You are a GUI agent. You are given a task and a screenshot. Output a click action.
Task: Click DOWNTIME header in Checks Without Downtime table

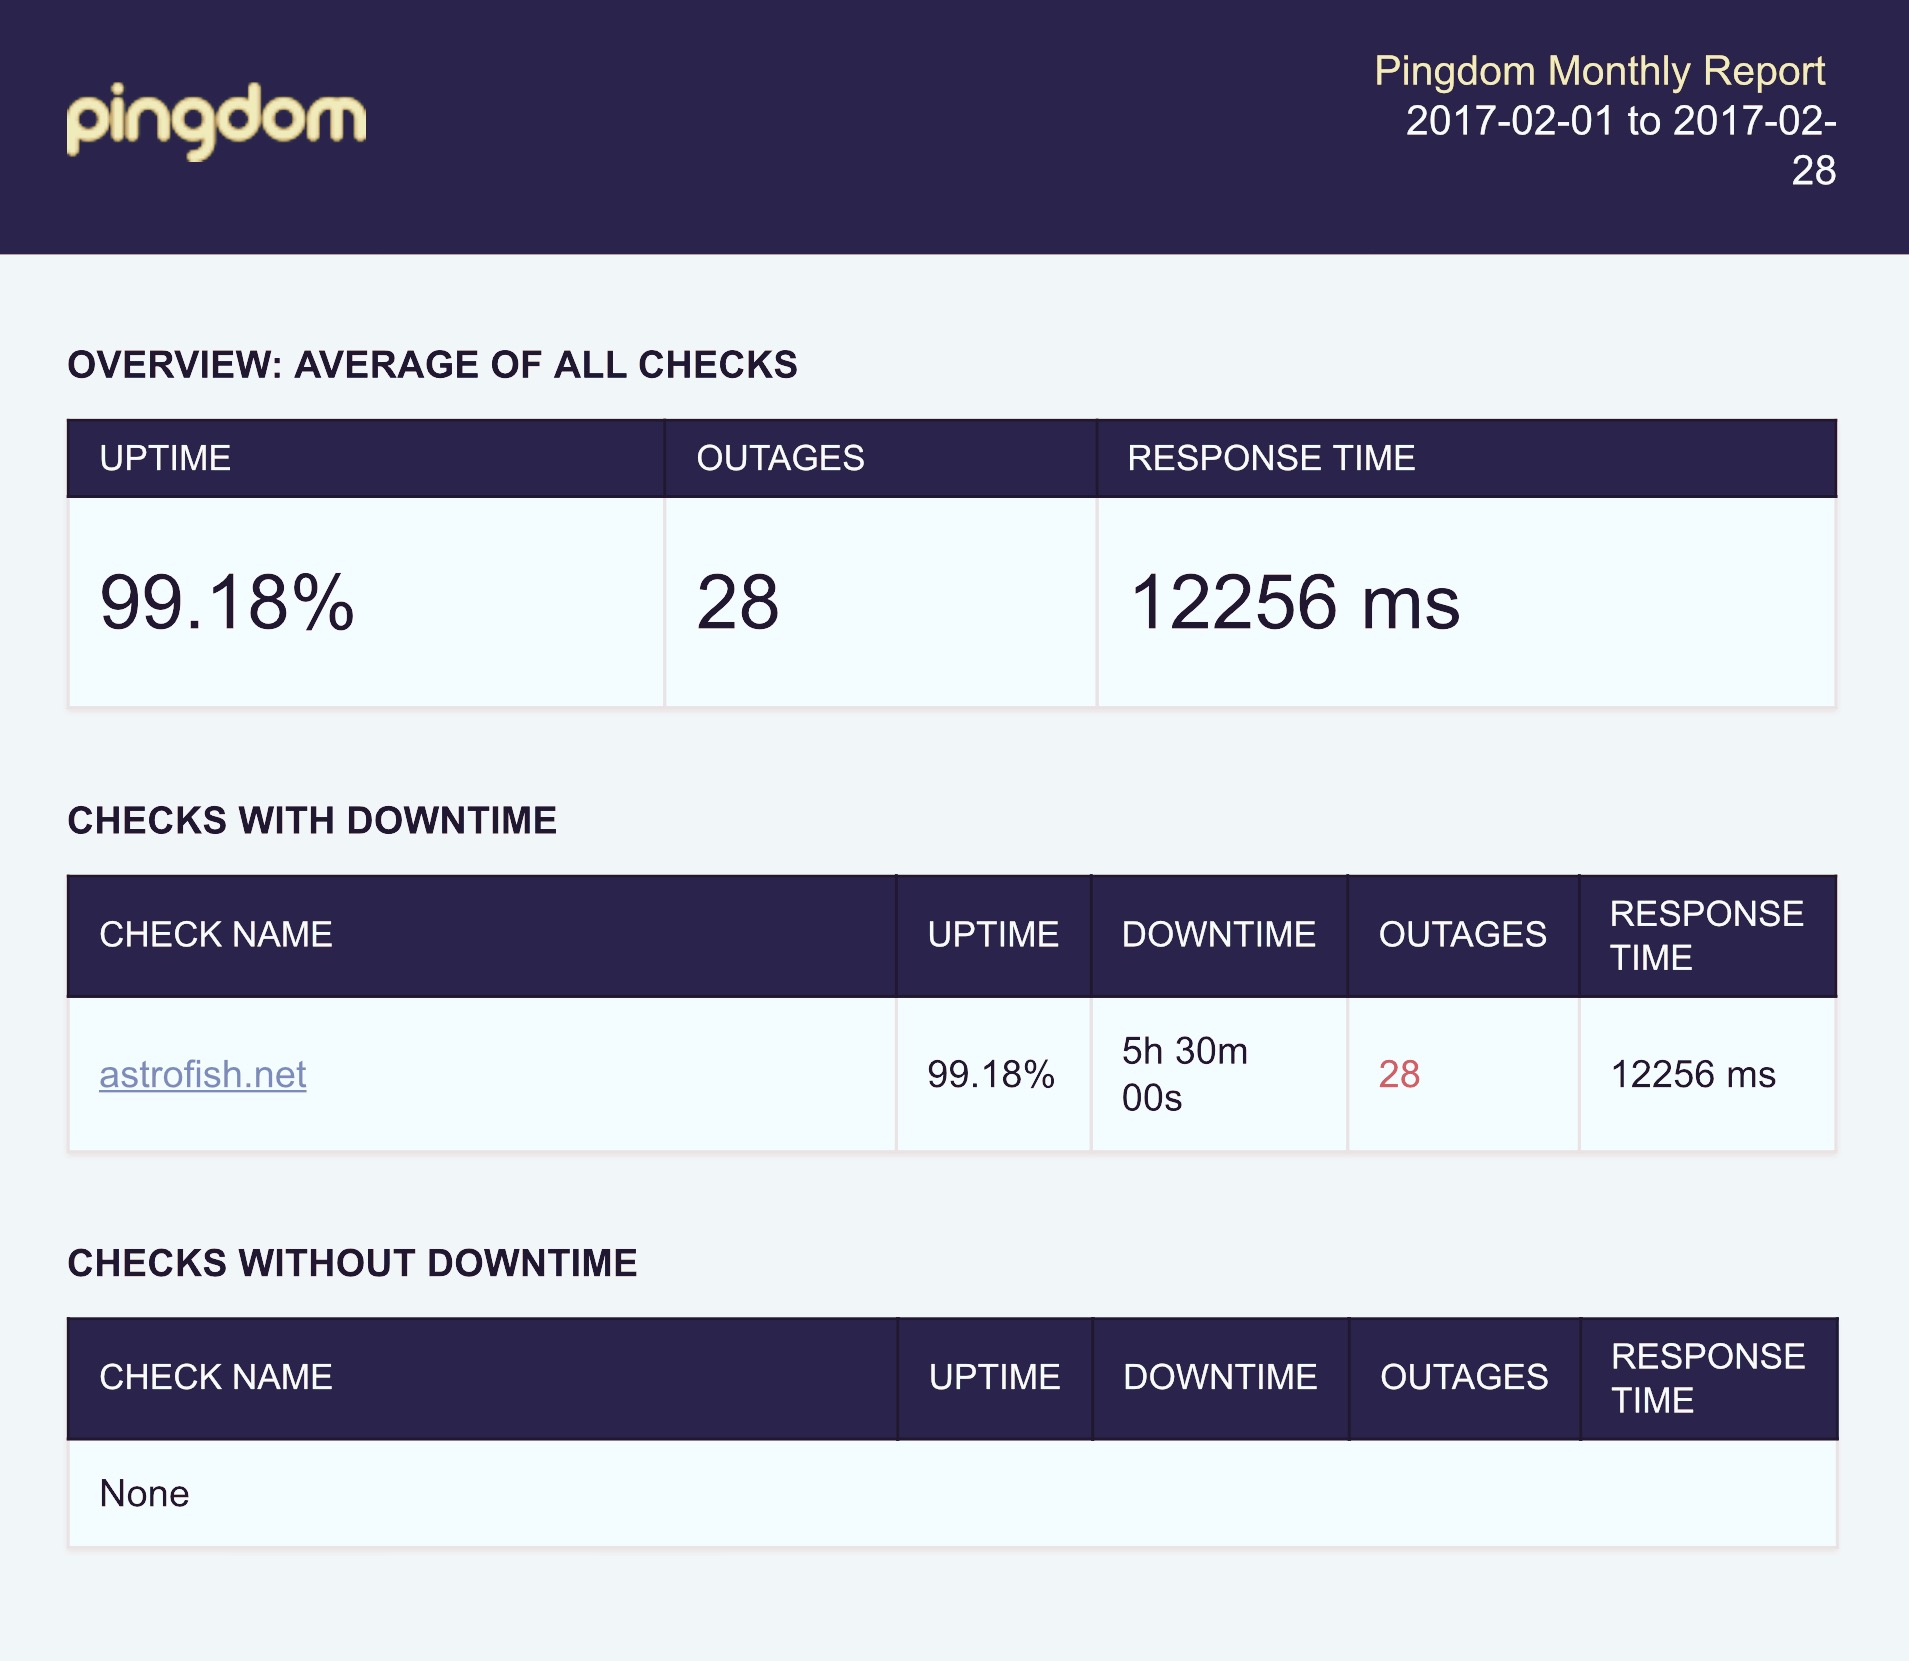tap(1220, 1377)
